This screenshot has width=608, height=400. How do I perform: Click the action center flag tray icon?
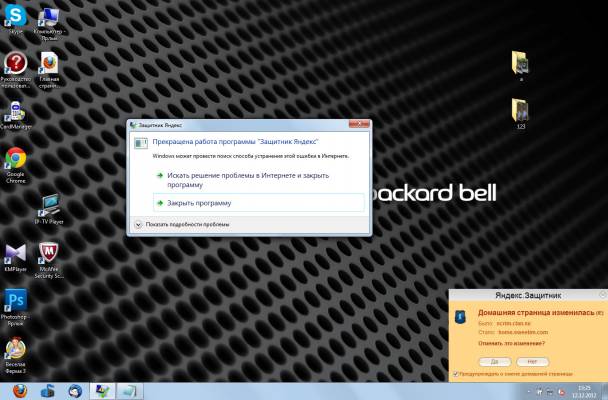539,392
